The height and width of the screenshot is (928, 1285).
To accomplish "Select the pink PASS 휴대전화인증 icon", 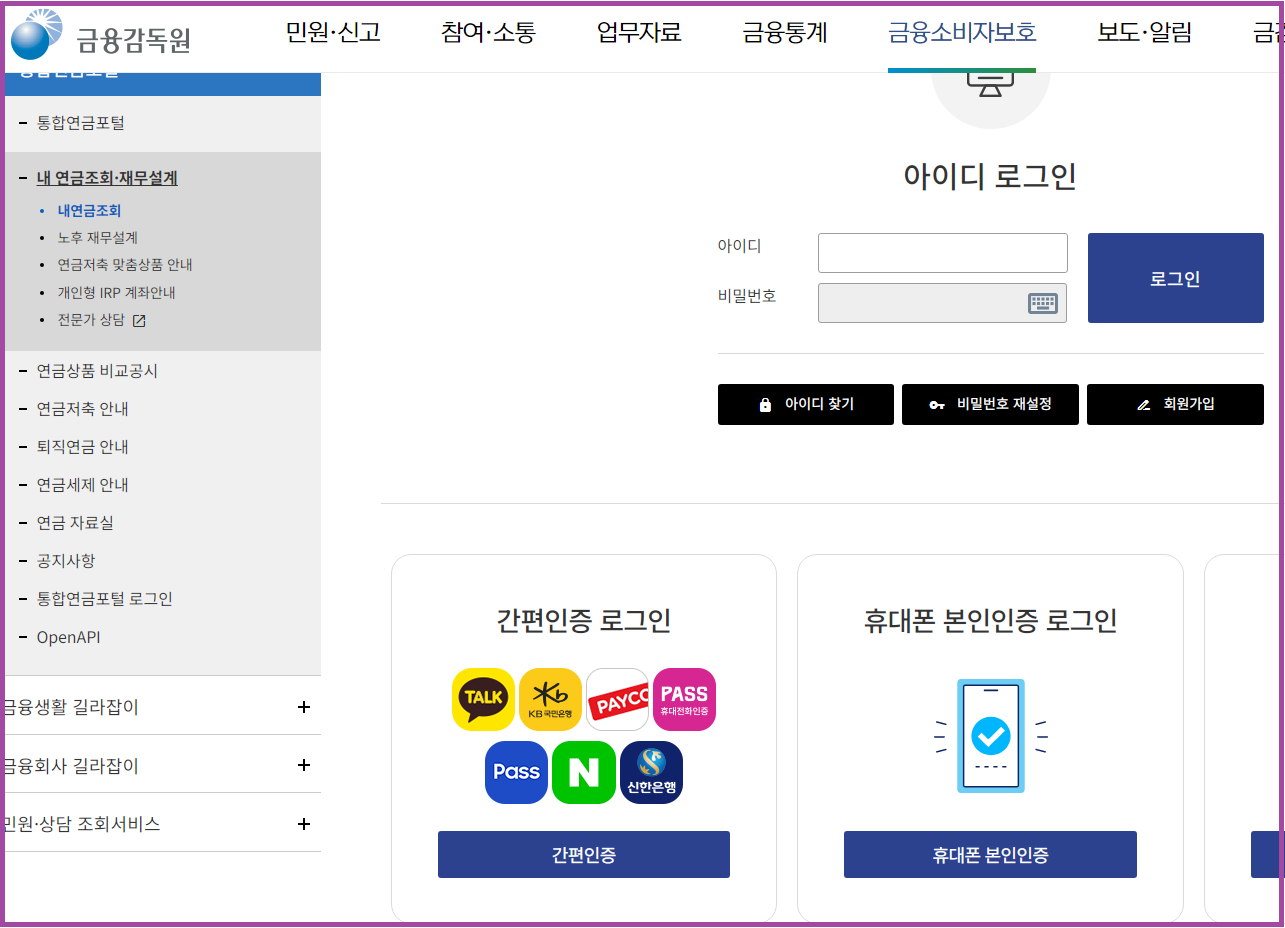I will coord(684,699).
